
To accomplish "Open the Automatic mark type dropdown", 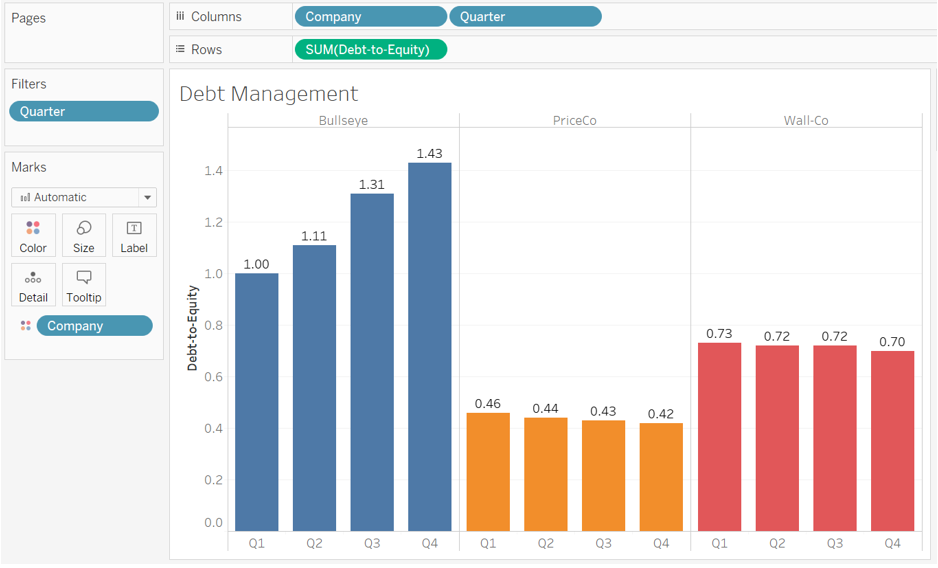I will click(x=84, y=197).
